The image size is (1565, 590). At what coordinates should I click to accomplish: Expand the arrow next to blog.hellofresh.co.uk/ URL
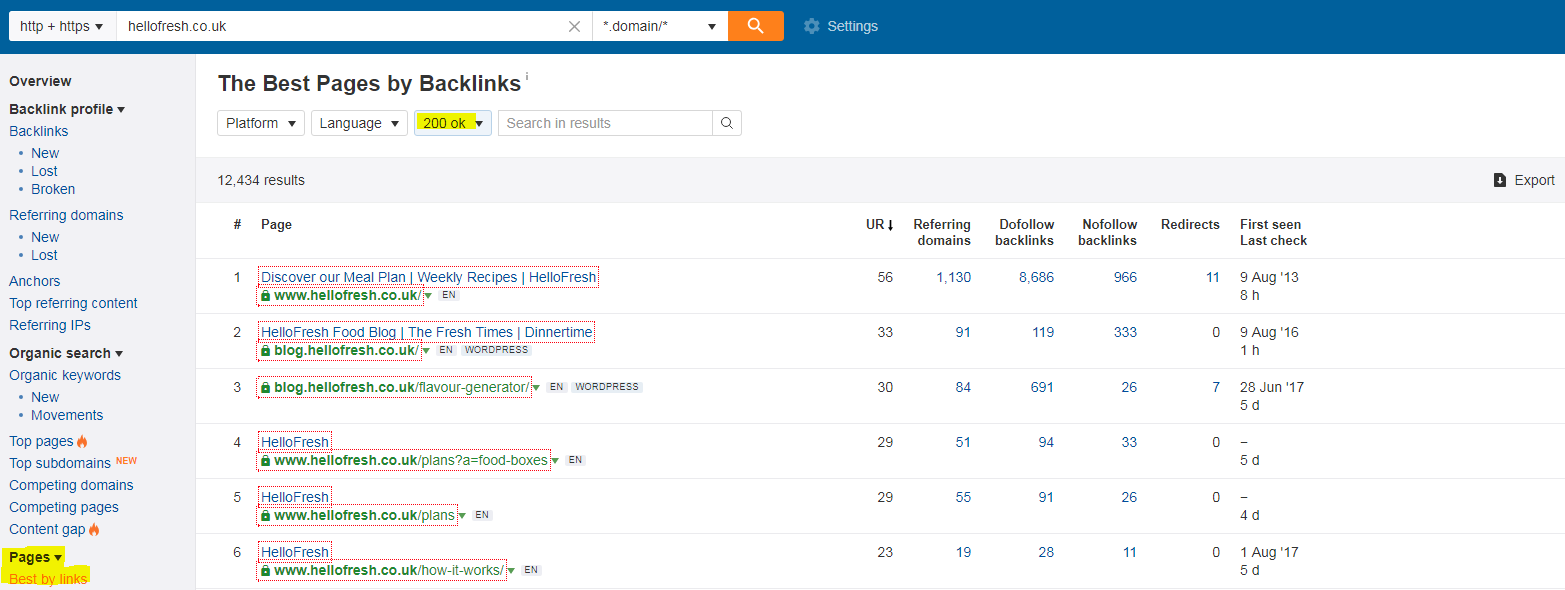425,351
